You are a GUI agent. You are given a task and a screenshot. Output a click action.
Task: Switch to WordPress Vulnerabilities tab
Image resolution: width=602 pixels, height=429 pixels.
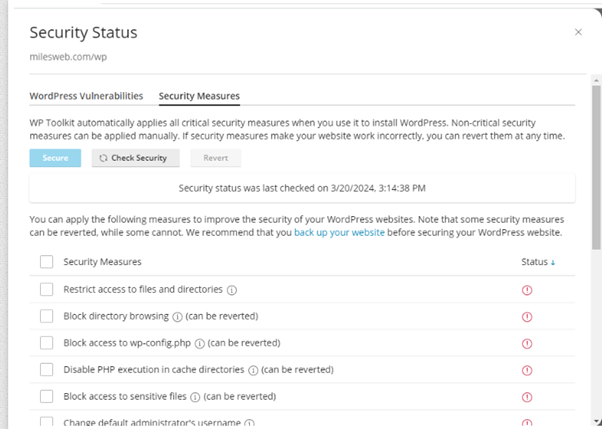[86, 96]
